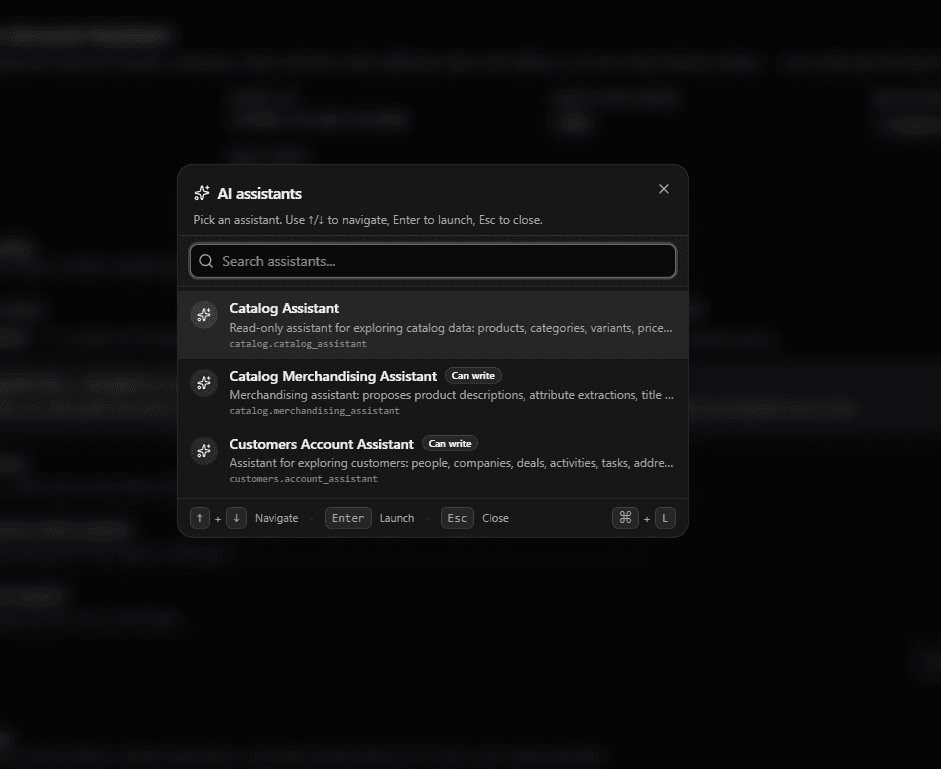Click the Pick an assistant instruction text
This screenshot has width=941, height=769.
click(x=368, y=220)
